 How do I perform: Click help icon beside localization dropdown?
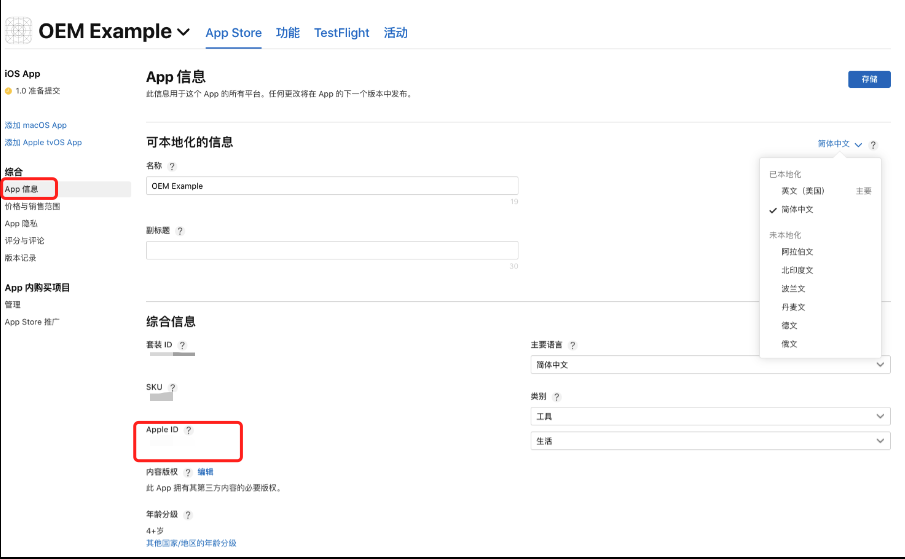[873, 145]
